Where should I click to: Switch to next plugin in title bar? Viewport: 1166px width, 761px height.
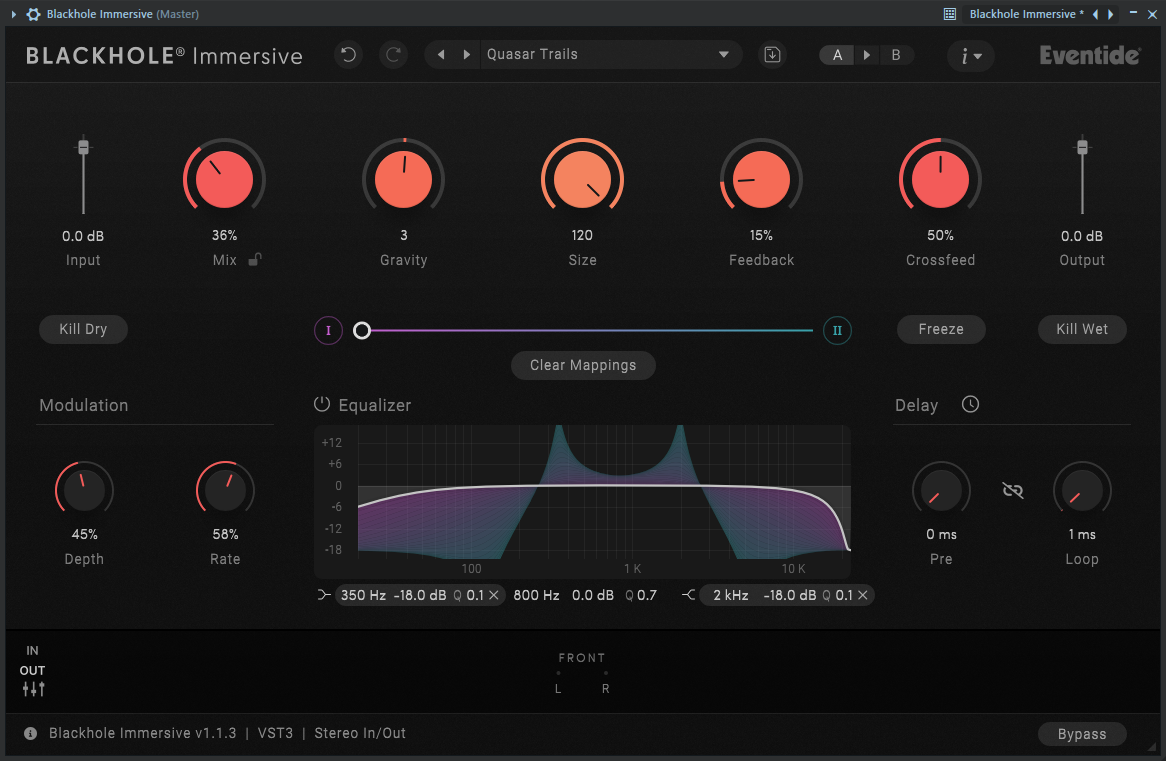[x=1110, y=14]
